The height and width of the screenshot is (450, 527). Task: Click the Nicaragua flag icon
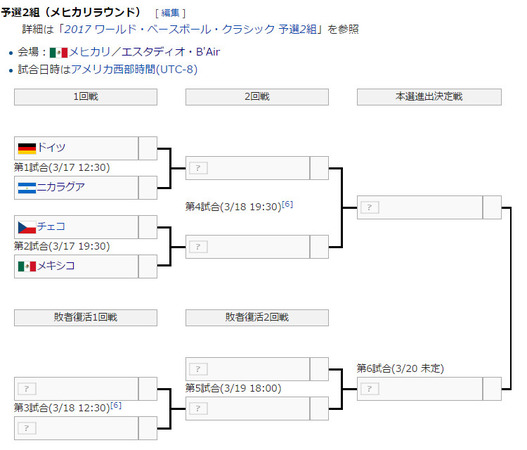tap(27, 188)
